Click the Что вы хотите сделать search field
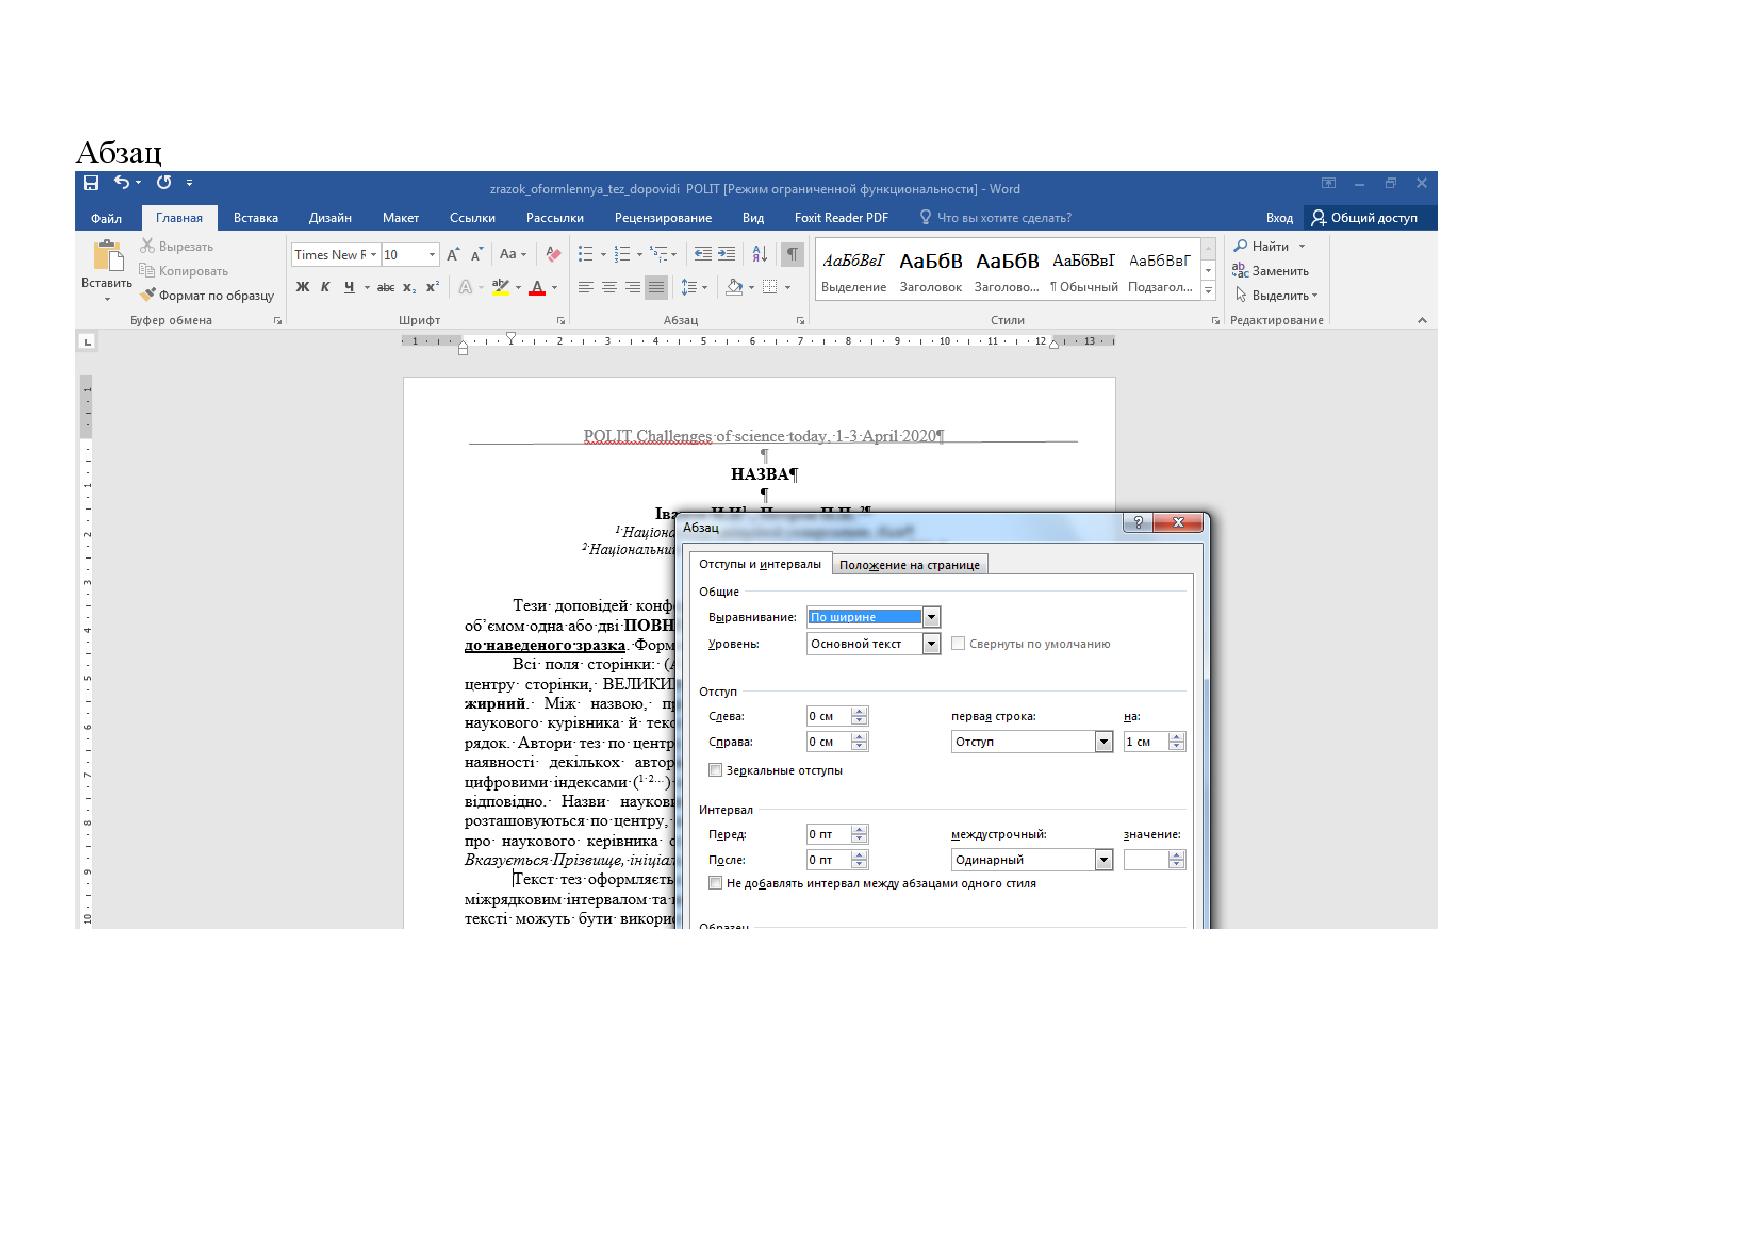The image size is (1754, 1240). point(1004,218)
